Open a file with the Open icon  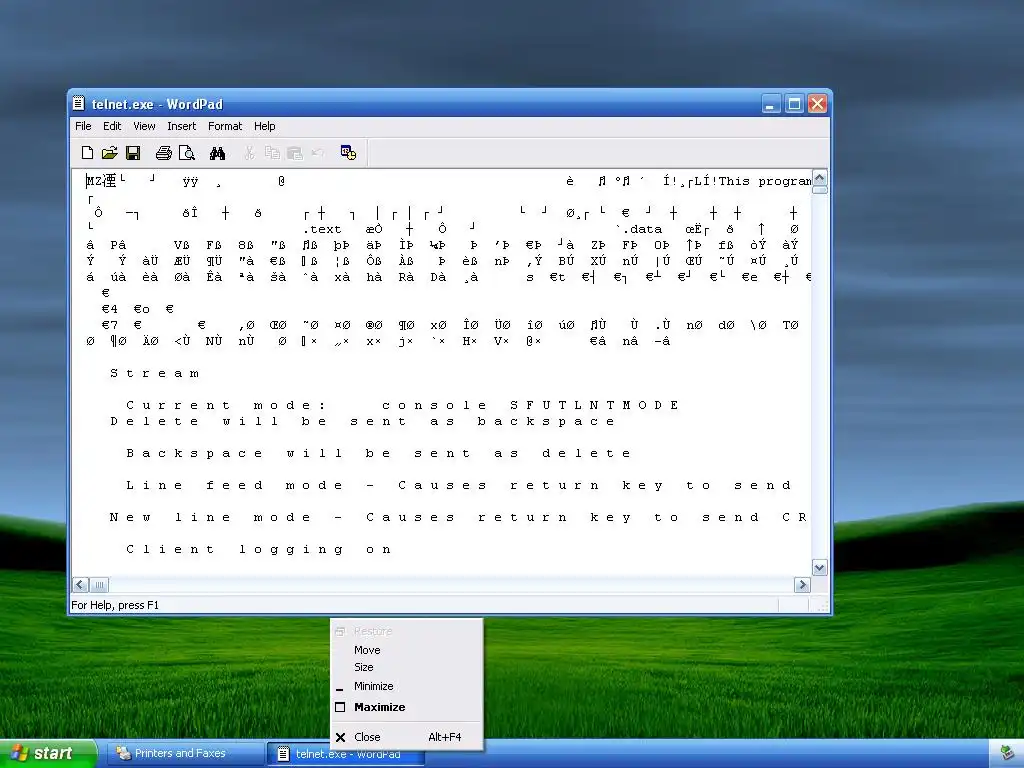pyautogui.click(x=110, y=153)
